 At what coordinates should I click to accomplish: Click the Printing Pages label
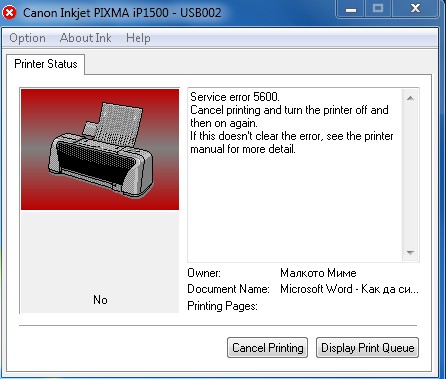click(222, 306)
